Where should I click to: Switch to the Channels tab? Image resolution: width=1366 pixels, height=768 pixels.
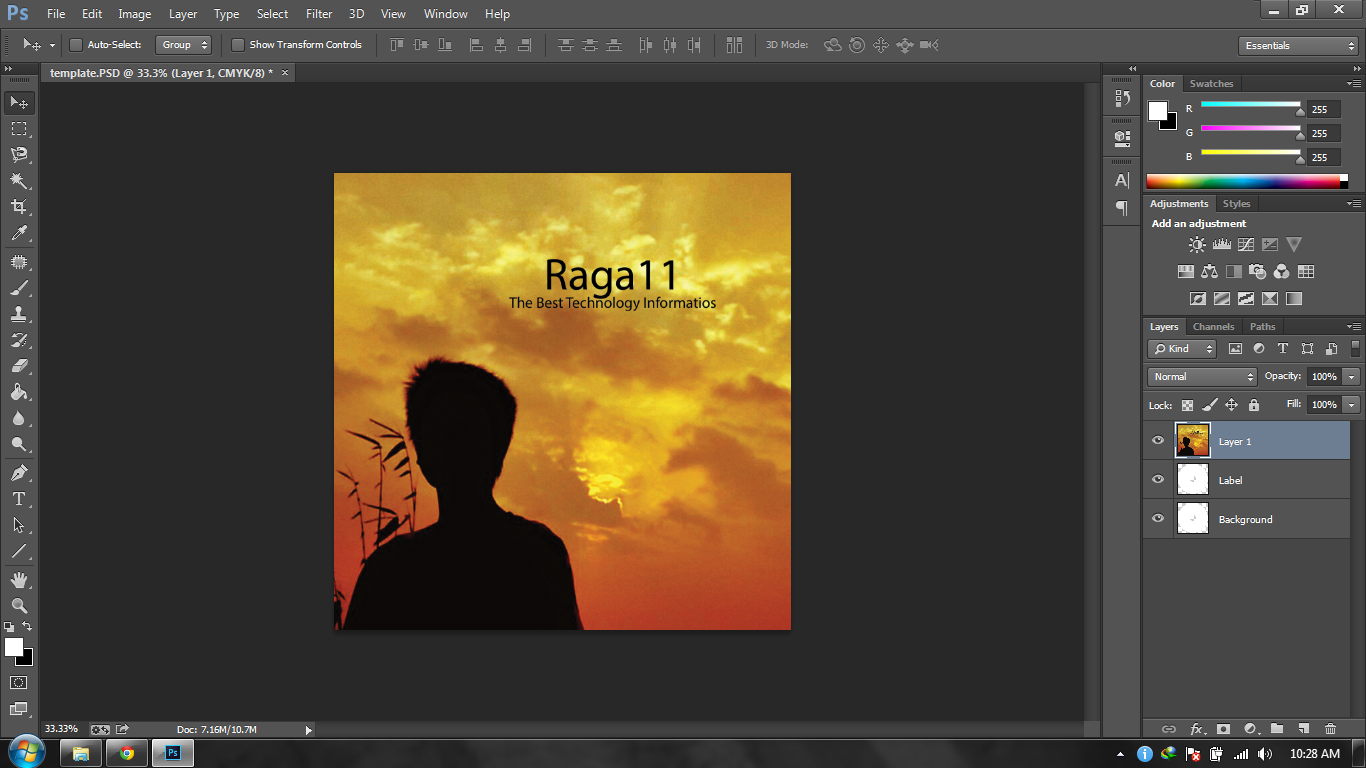click(1213, 326)
